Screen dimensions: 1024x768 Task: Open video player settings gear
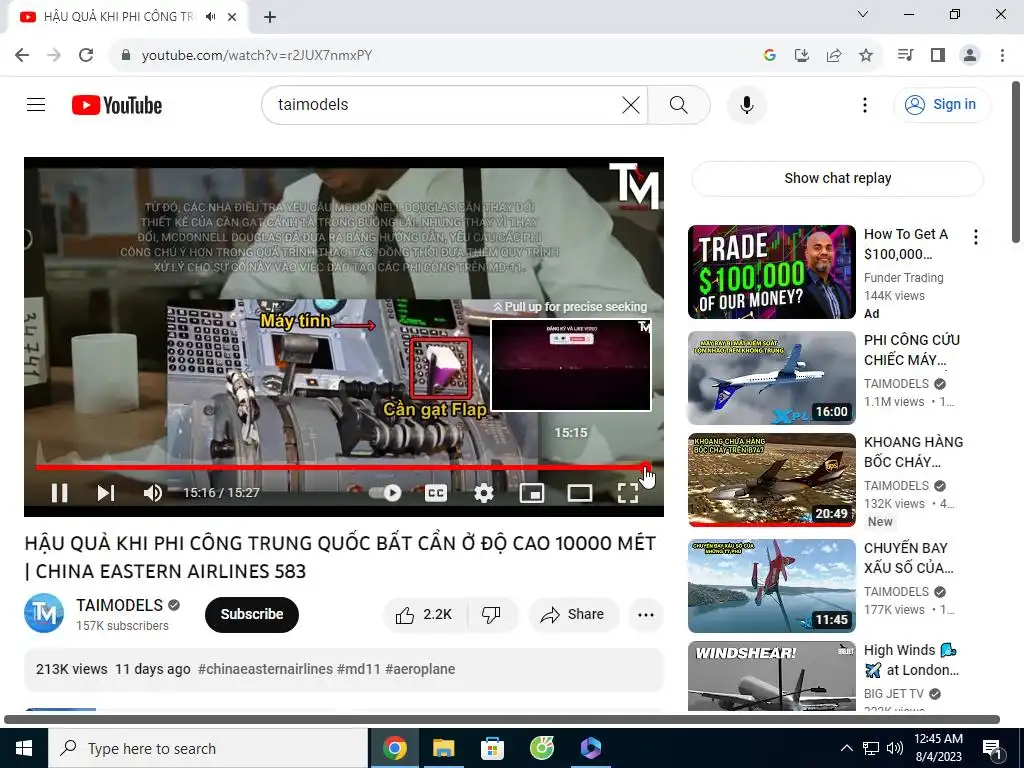pyautogui.click(x=483, y=493)
